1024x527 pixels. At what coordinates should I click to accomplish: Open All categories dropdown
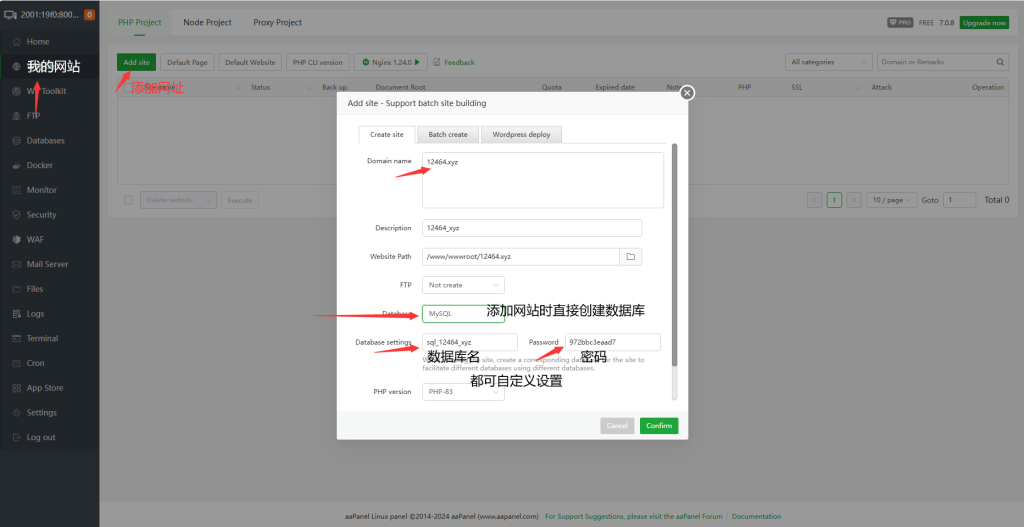click(829, 62)
